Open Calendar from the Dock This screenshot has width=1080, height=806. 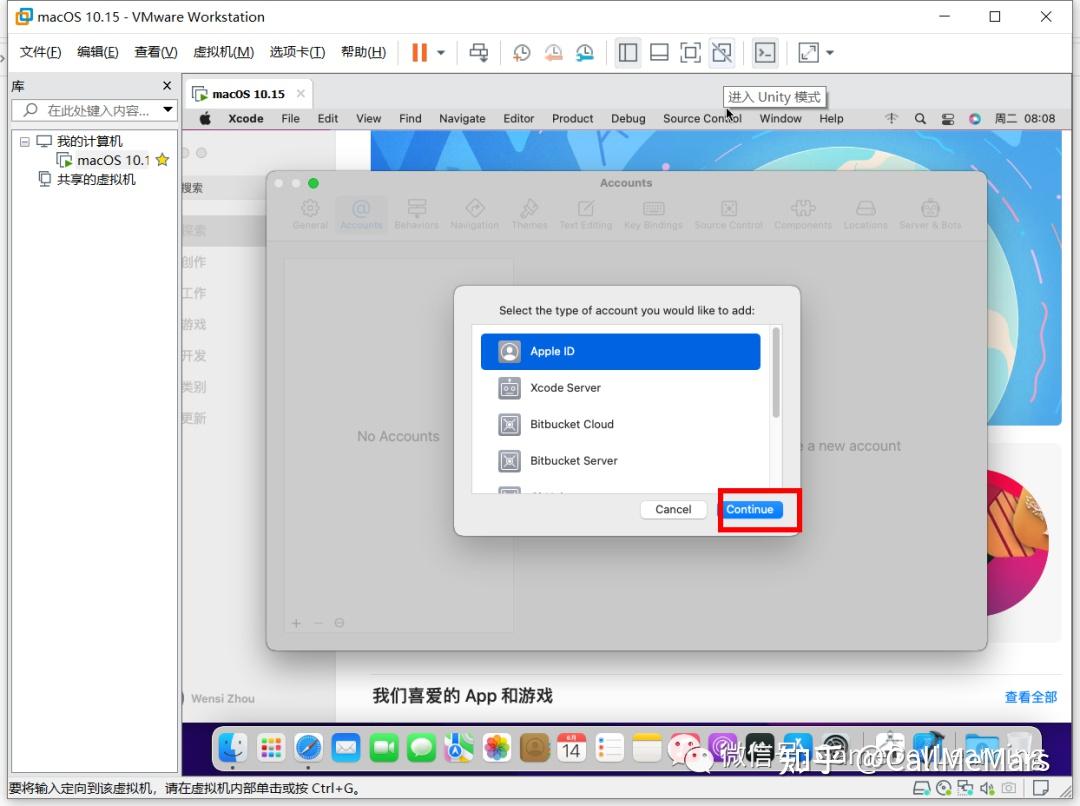571,747
